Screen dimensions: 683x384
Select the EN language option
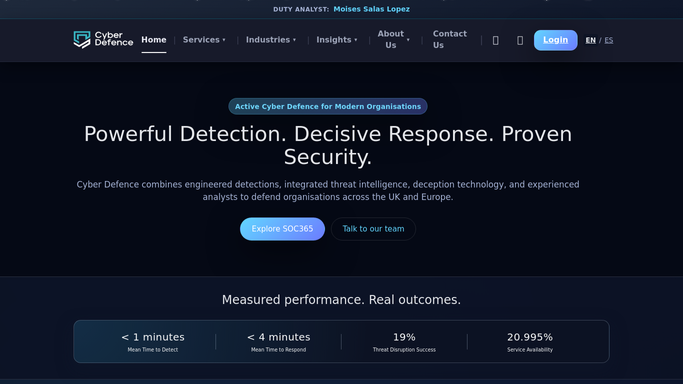(590, 40)
